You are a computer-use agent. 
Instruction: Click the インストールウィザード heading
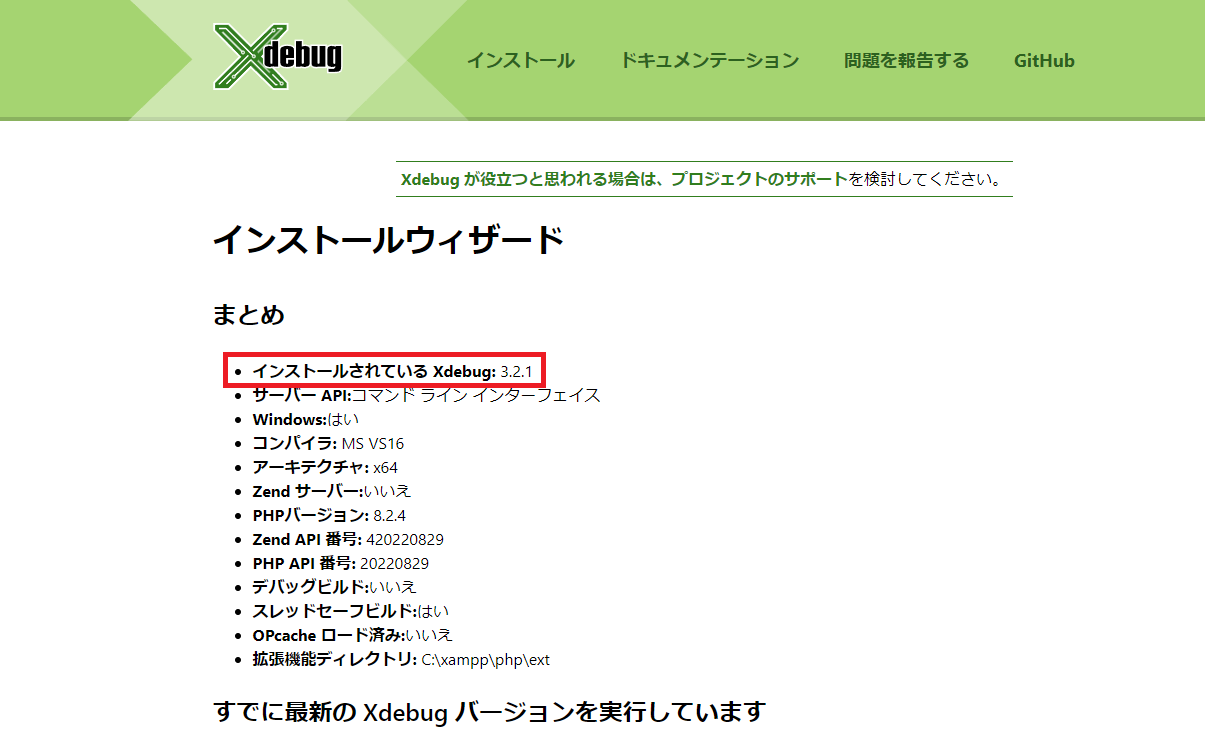click(x=389, y=240)
